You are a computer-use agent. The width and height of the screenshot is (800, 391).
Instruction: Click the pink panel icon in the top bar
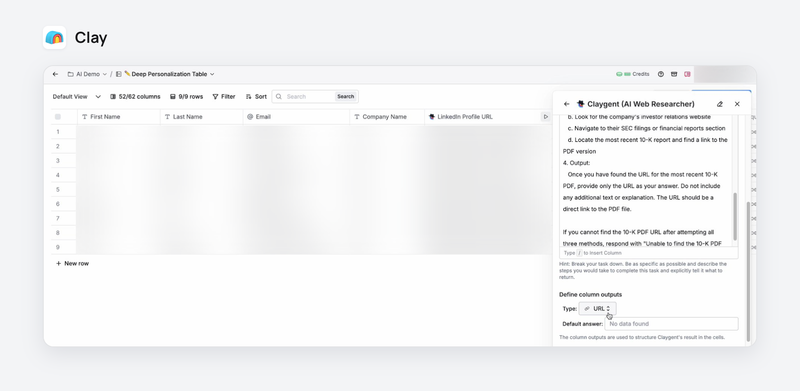[687, 74]
